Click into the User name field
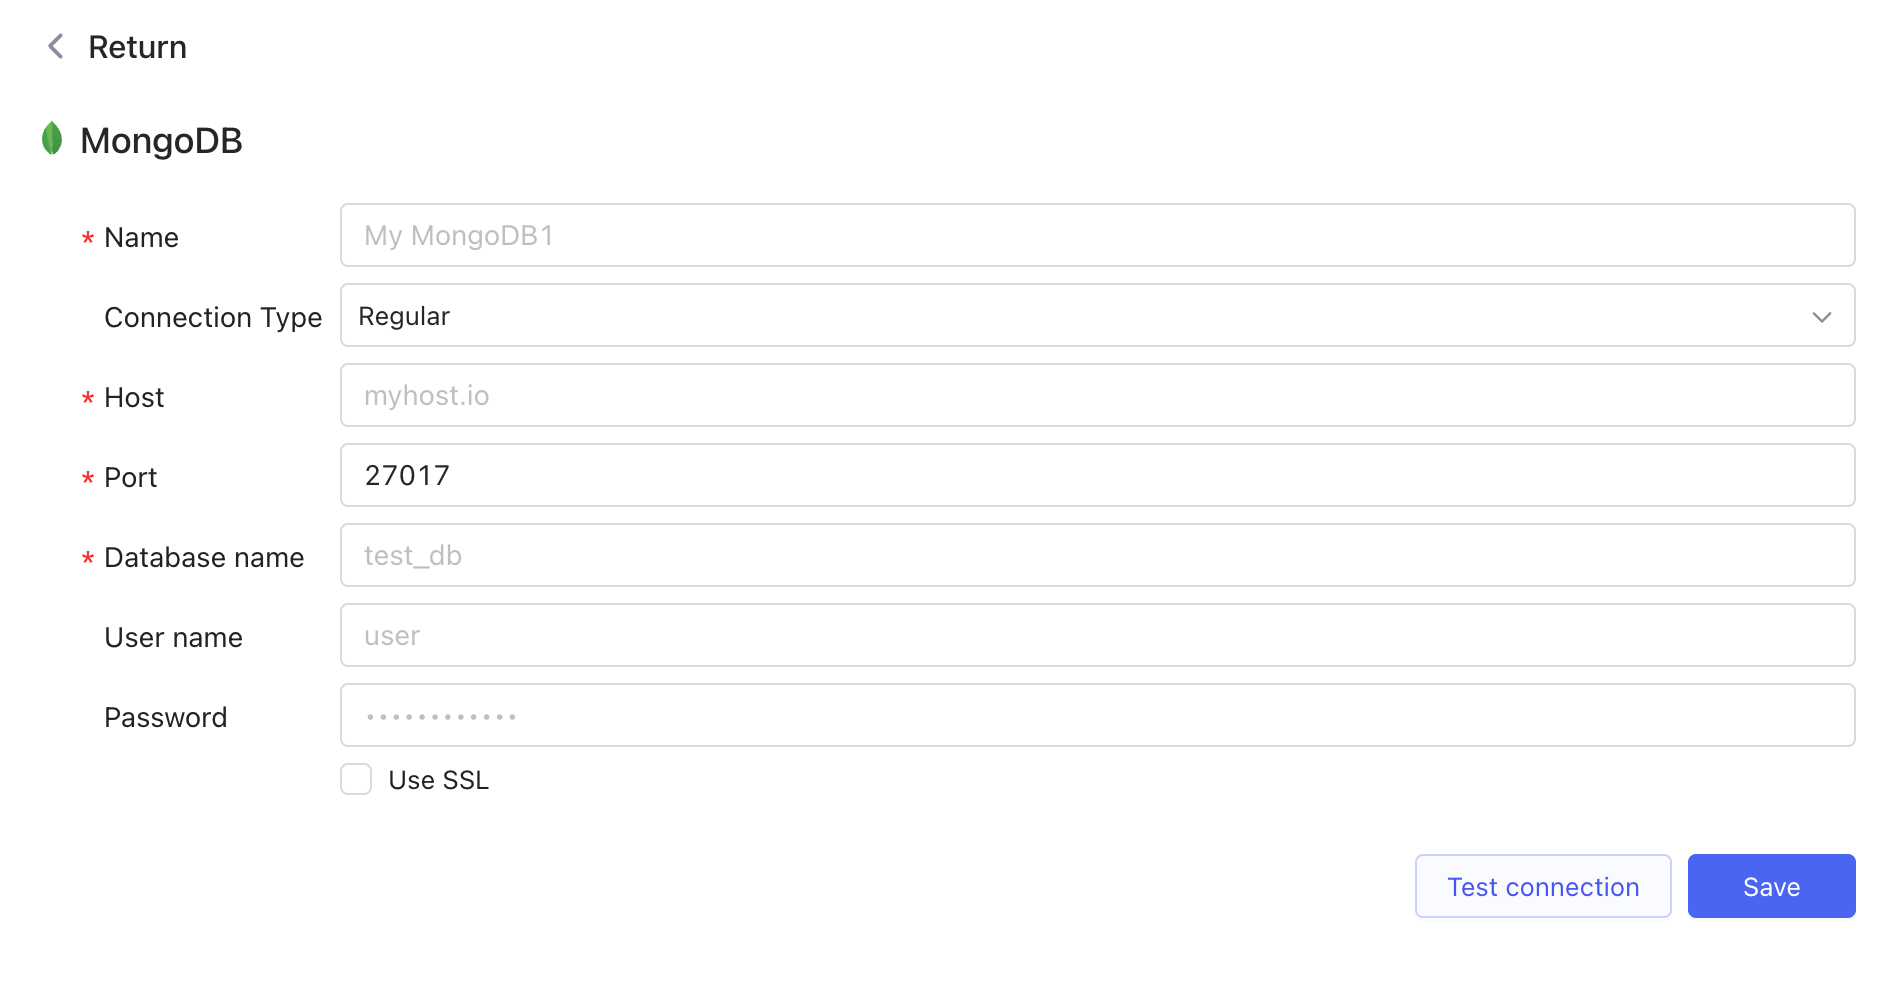1892x982 pixels. [x=1097, y=635]
